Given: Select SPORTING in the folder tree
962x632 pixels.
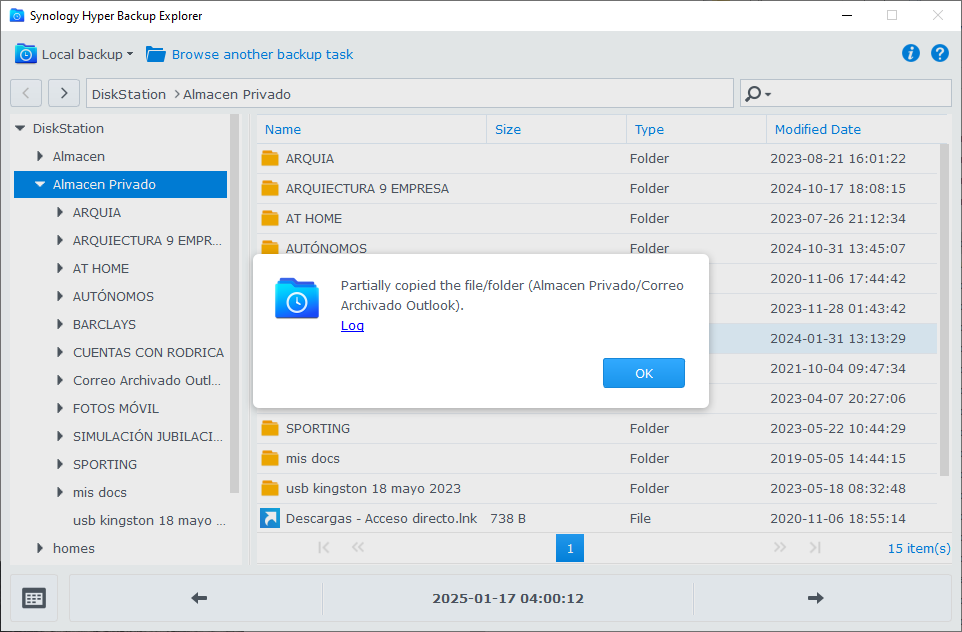Looking at the screenshot, I should pos(105,464).
